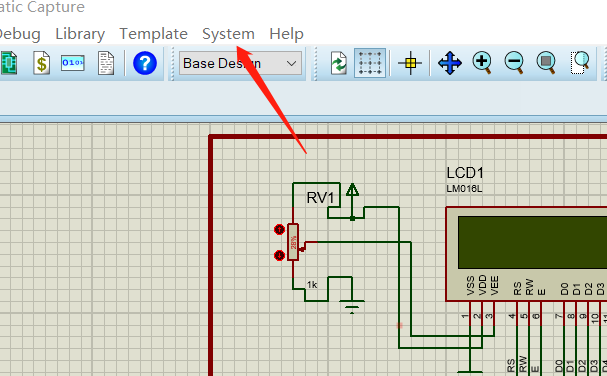Click the redraw display refresh icon

[x=339, y=63]
